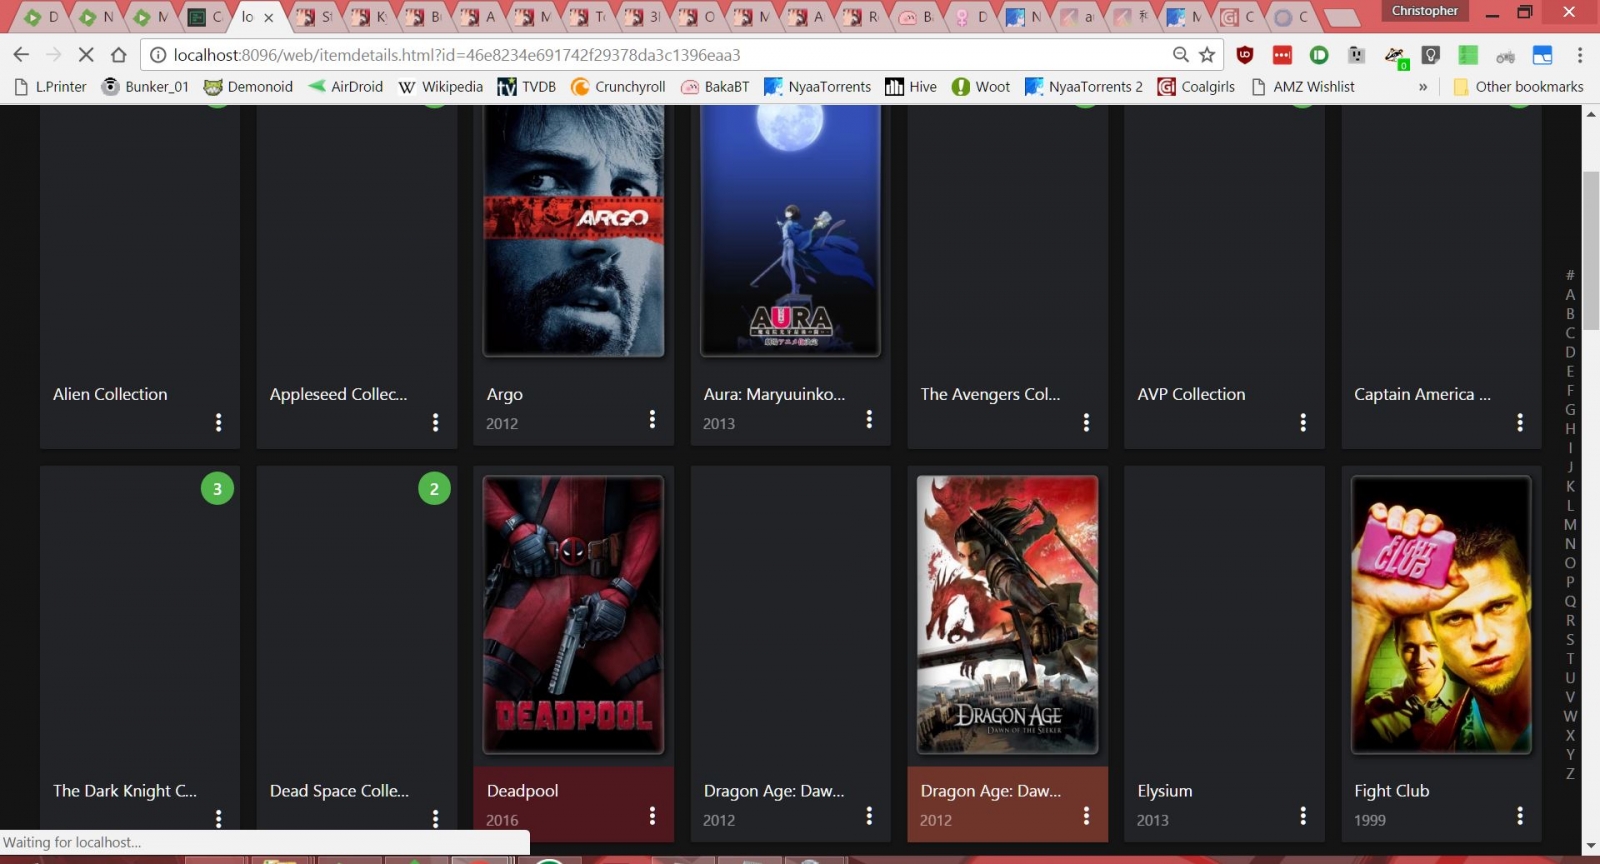
Task: Open more options for Captain America card
Action: 1520,422
